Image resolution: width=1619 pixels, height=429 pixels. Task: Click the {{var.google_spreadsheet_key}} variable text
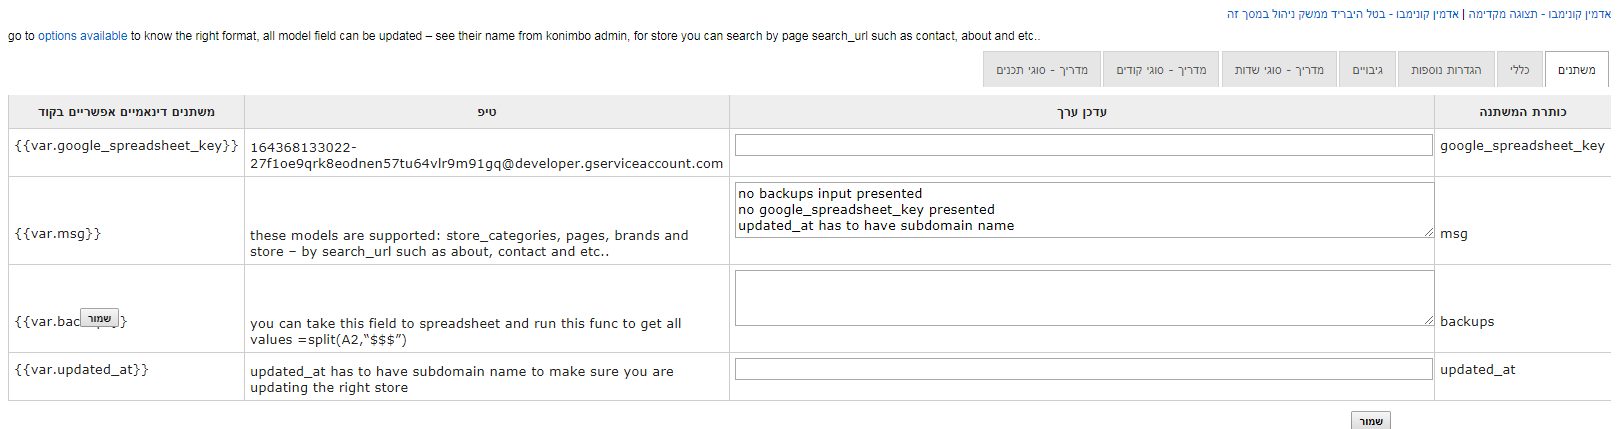coord(126,146)
